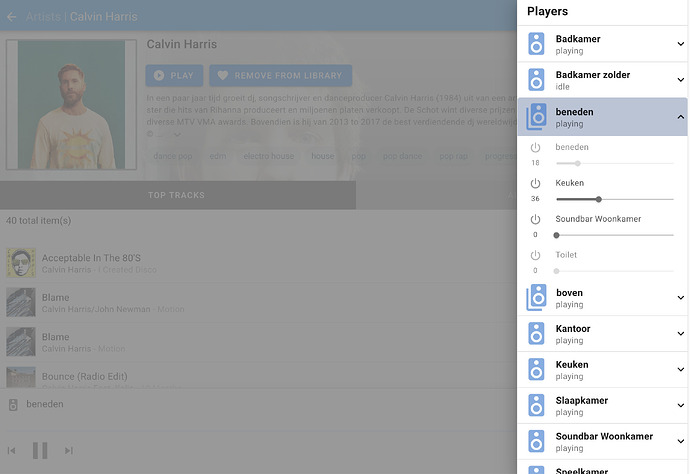Expand the artist biography chevron
This screenshot has width=690, height=474.
click(177, 134)
